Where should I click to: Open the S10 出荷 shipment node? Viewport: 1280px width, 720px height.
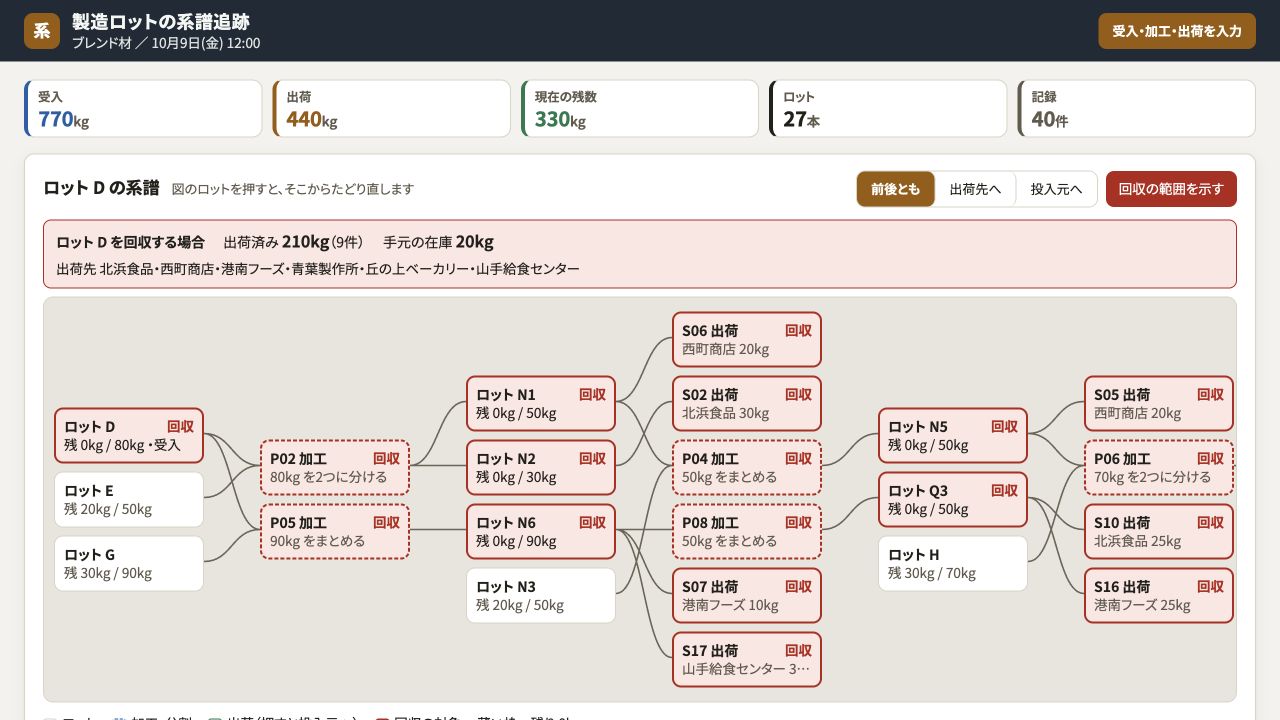pos(1159,531)
